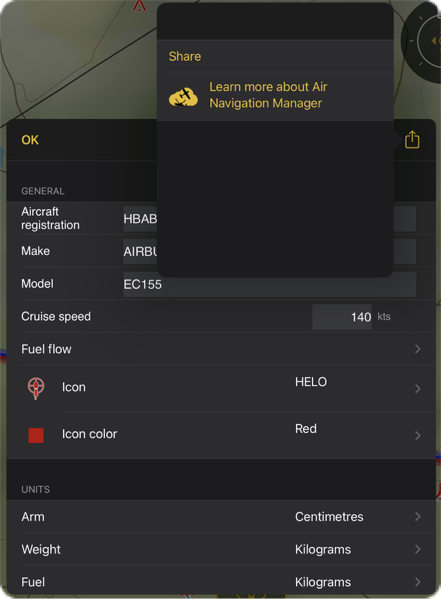This screenshot has width=441, height=599.
Task: Choose Share in the popover menu
Action: (185, 56)
